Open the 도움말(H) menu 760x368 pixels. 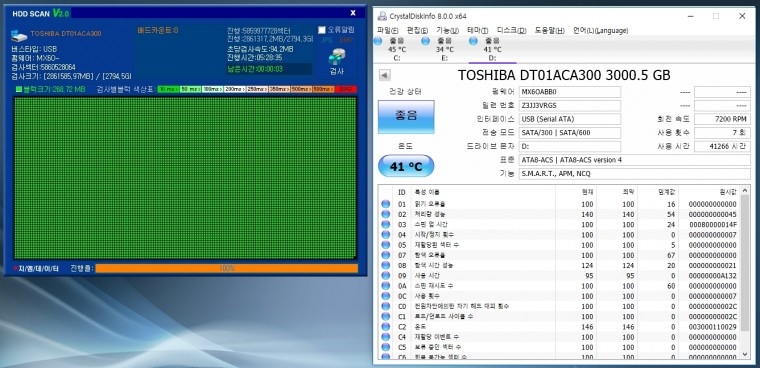550,31
